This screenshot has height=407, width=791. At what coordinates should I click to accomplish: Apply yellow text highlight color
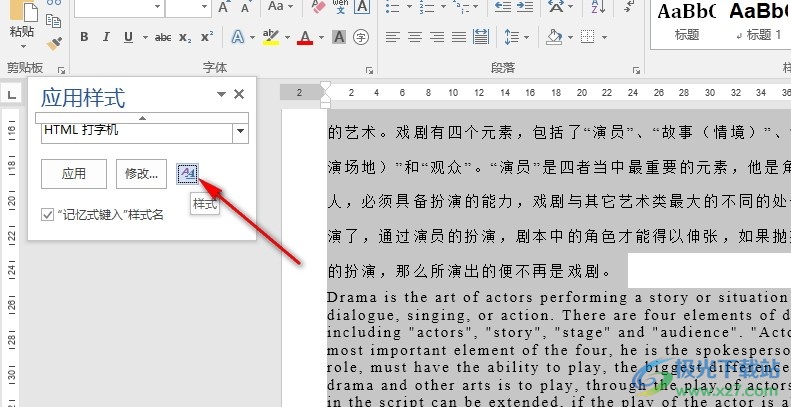271,37
